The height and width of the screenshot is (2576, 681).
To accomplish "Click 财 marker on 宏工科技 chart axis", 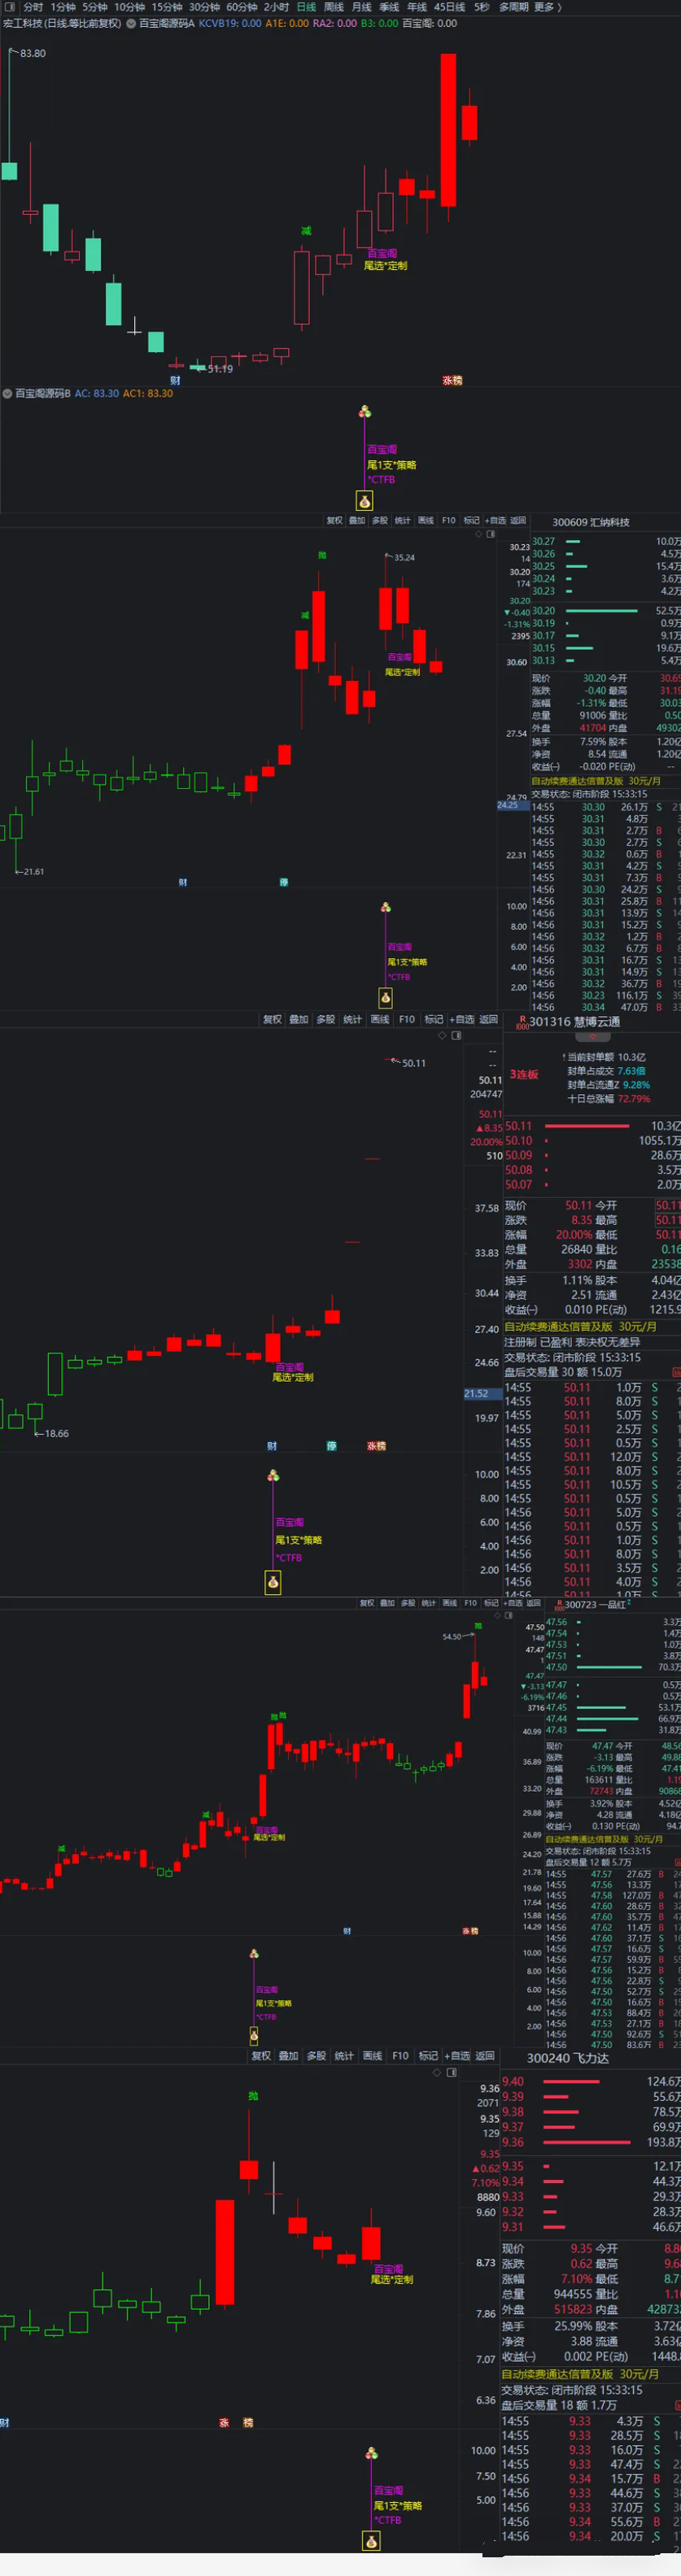I will click(x=175, y=380).
